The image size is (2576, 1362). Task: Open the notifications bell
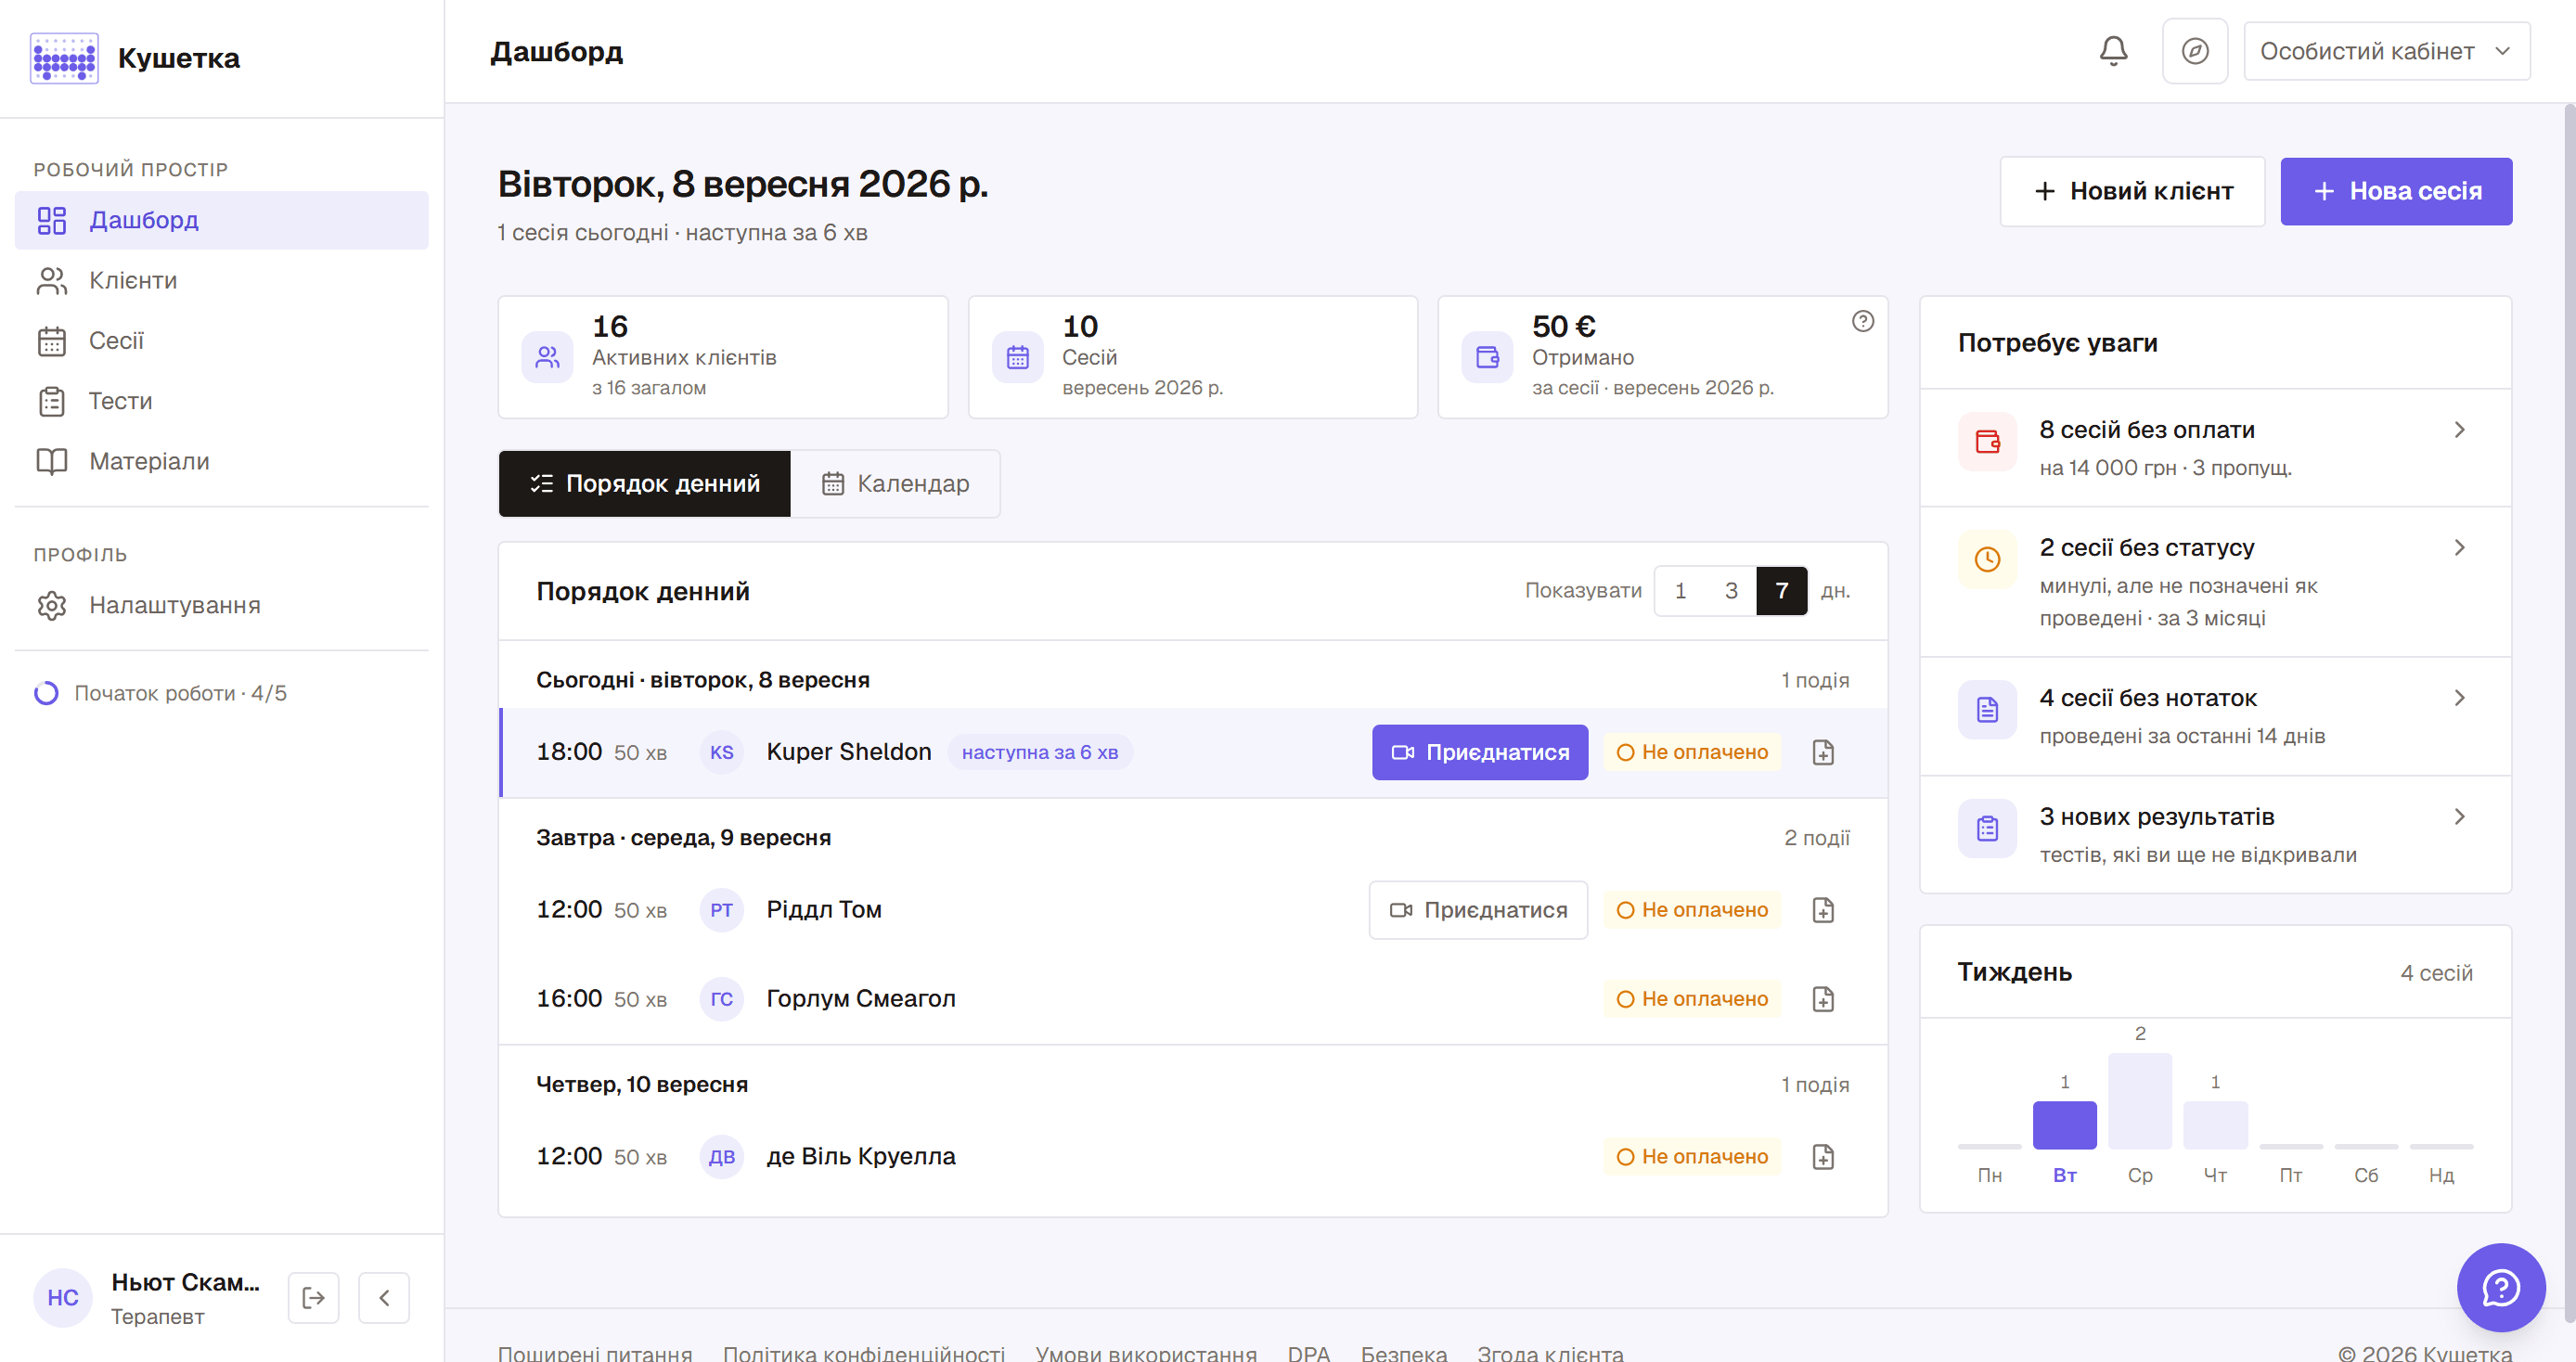(x=2113, y=51)
